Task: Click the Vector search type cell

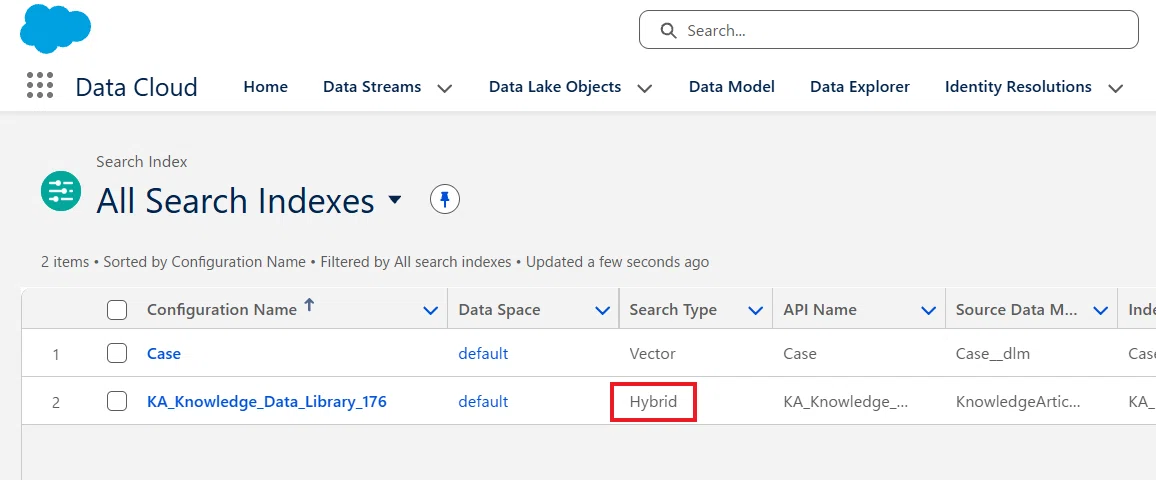Action: point(652,353)
